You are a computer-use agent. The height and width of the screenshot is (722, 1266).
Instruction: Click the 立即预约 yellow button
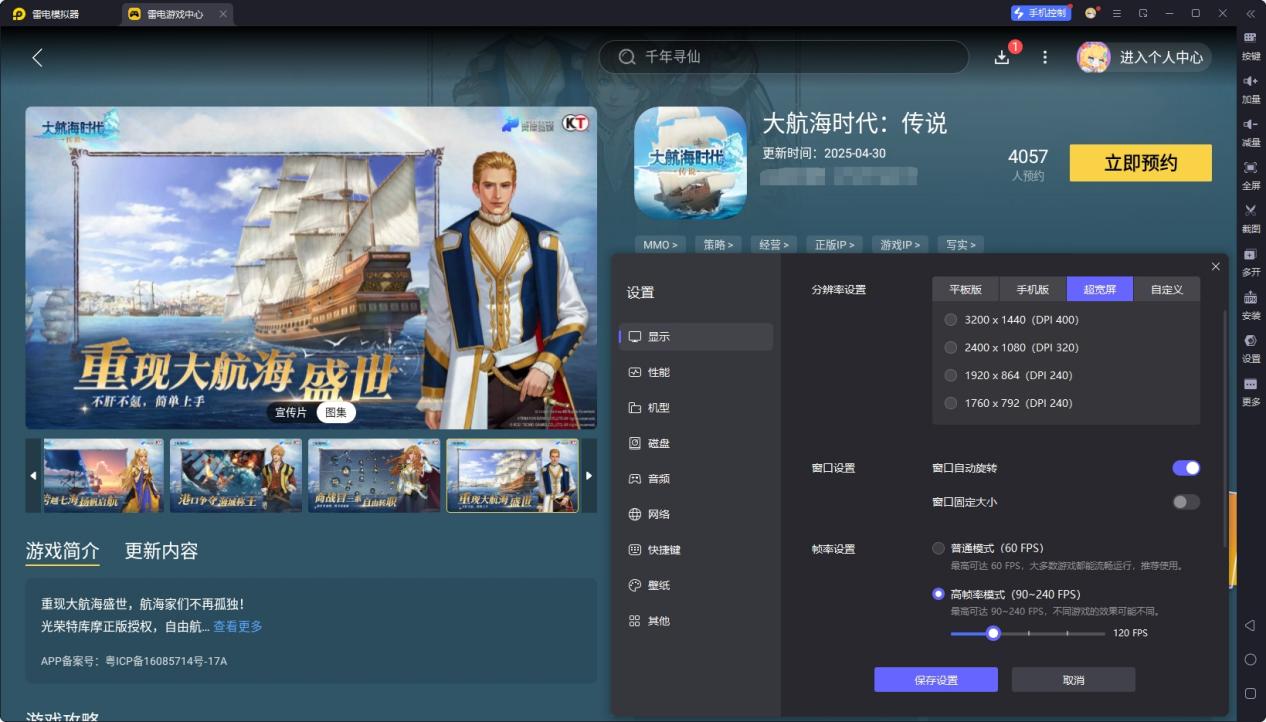1140,163
